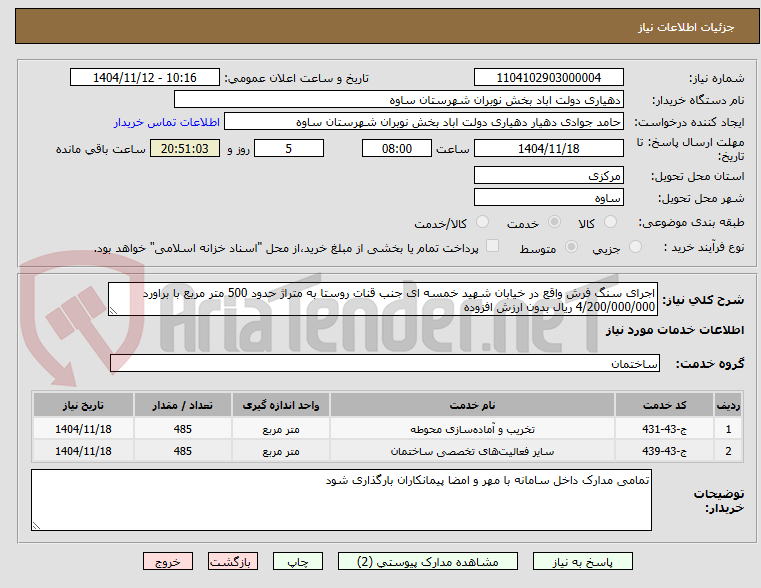Click the need number field 1104102903000004
Viewport: 761px width, 588px height.
pyautogui.click(x=548, y=78)
